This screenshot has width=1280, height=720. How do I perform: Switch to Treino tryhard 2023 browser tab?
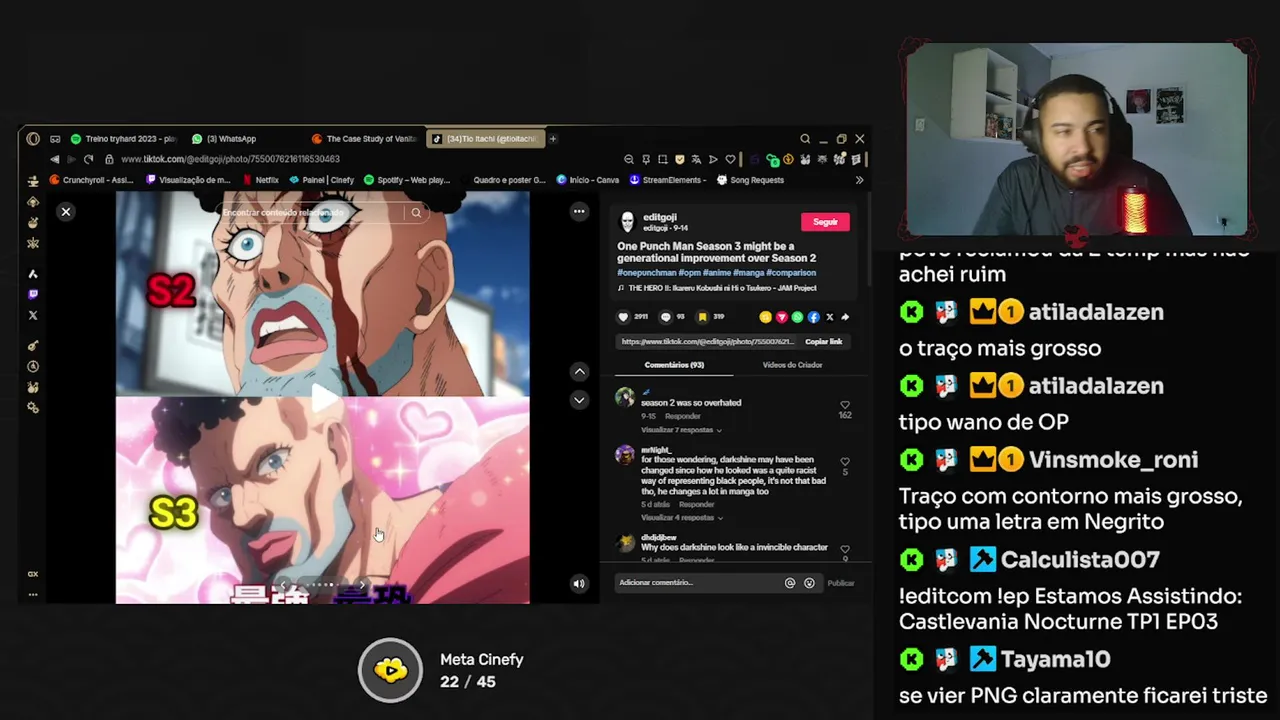click(x=123, y=139)
